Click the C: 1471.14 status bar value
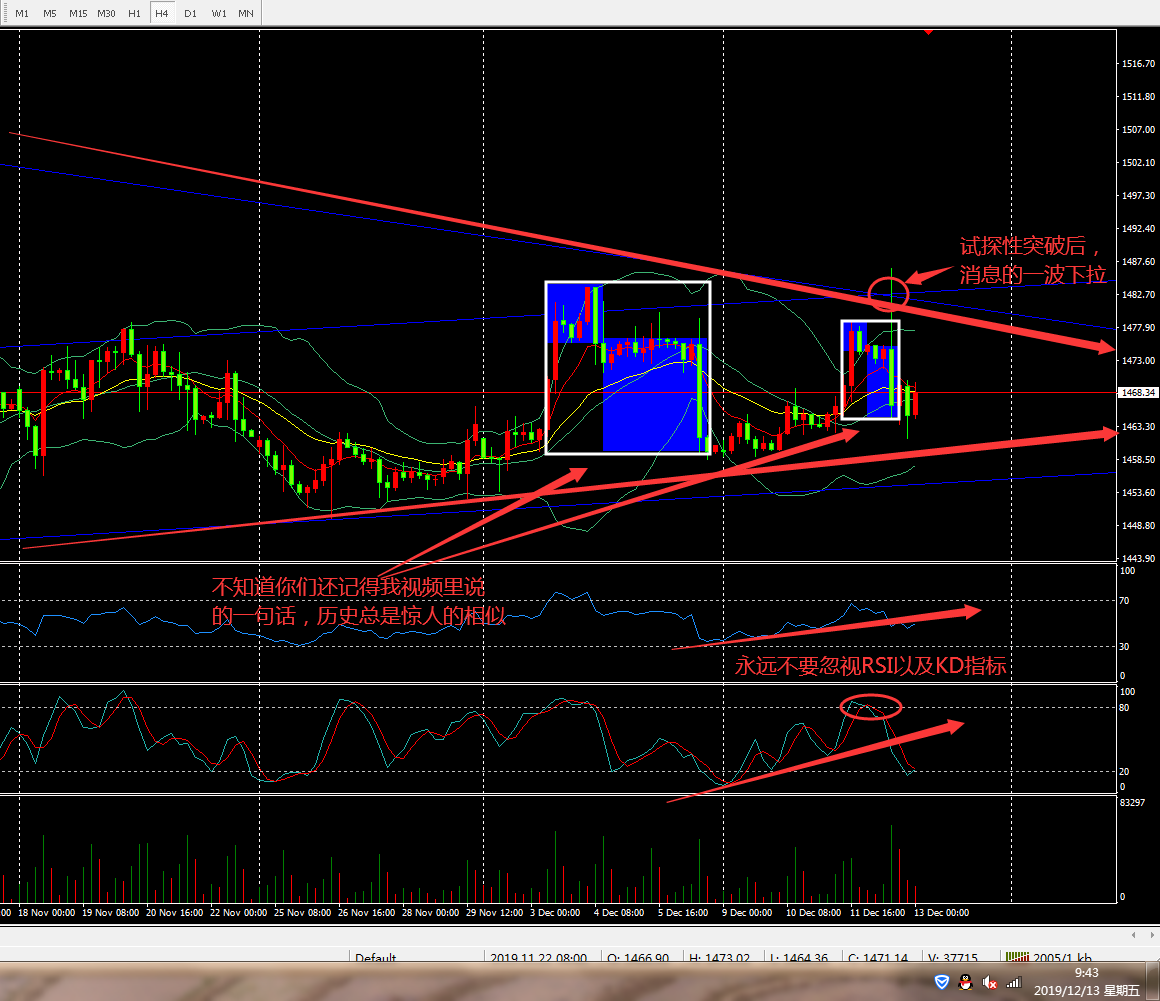Viewport: 1160px width, 1001px height. point(878,957)
